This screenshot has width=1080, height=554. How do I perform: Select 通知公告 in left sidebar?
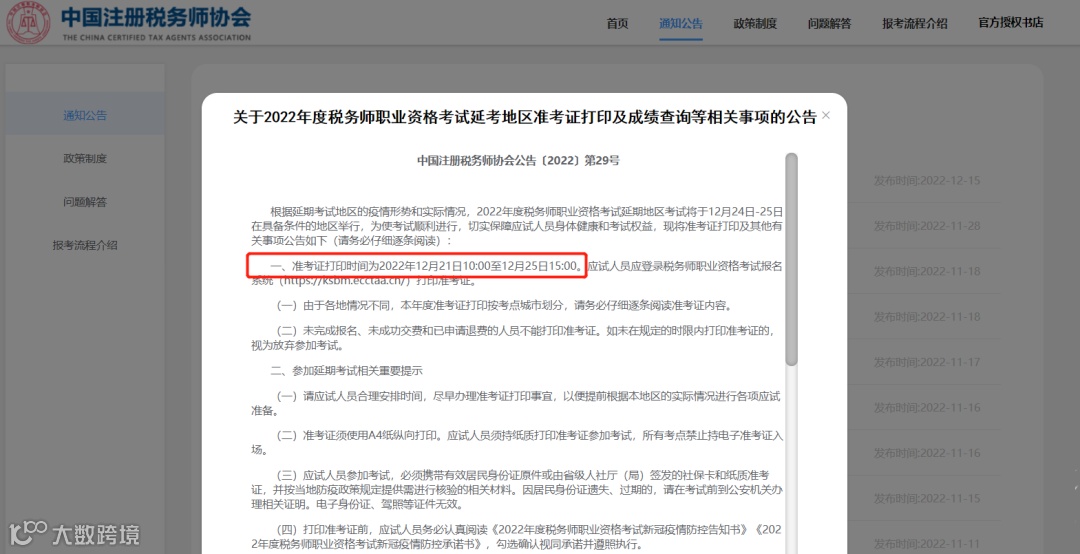pyautogui.click(x=85, y=115)
